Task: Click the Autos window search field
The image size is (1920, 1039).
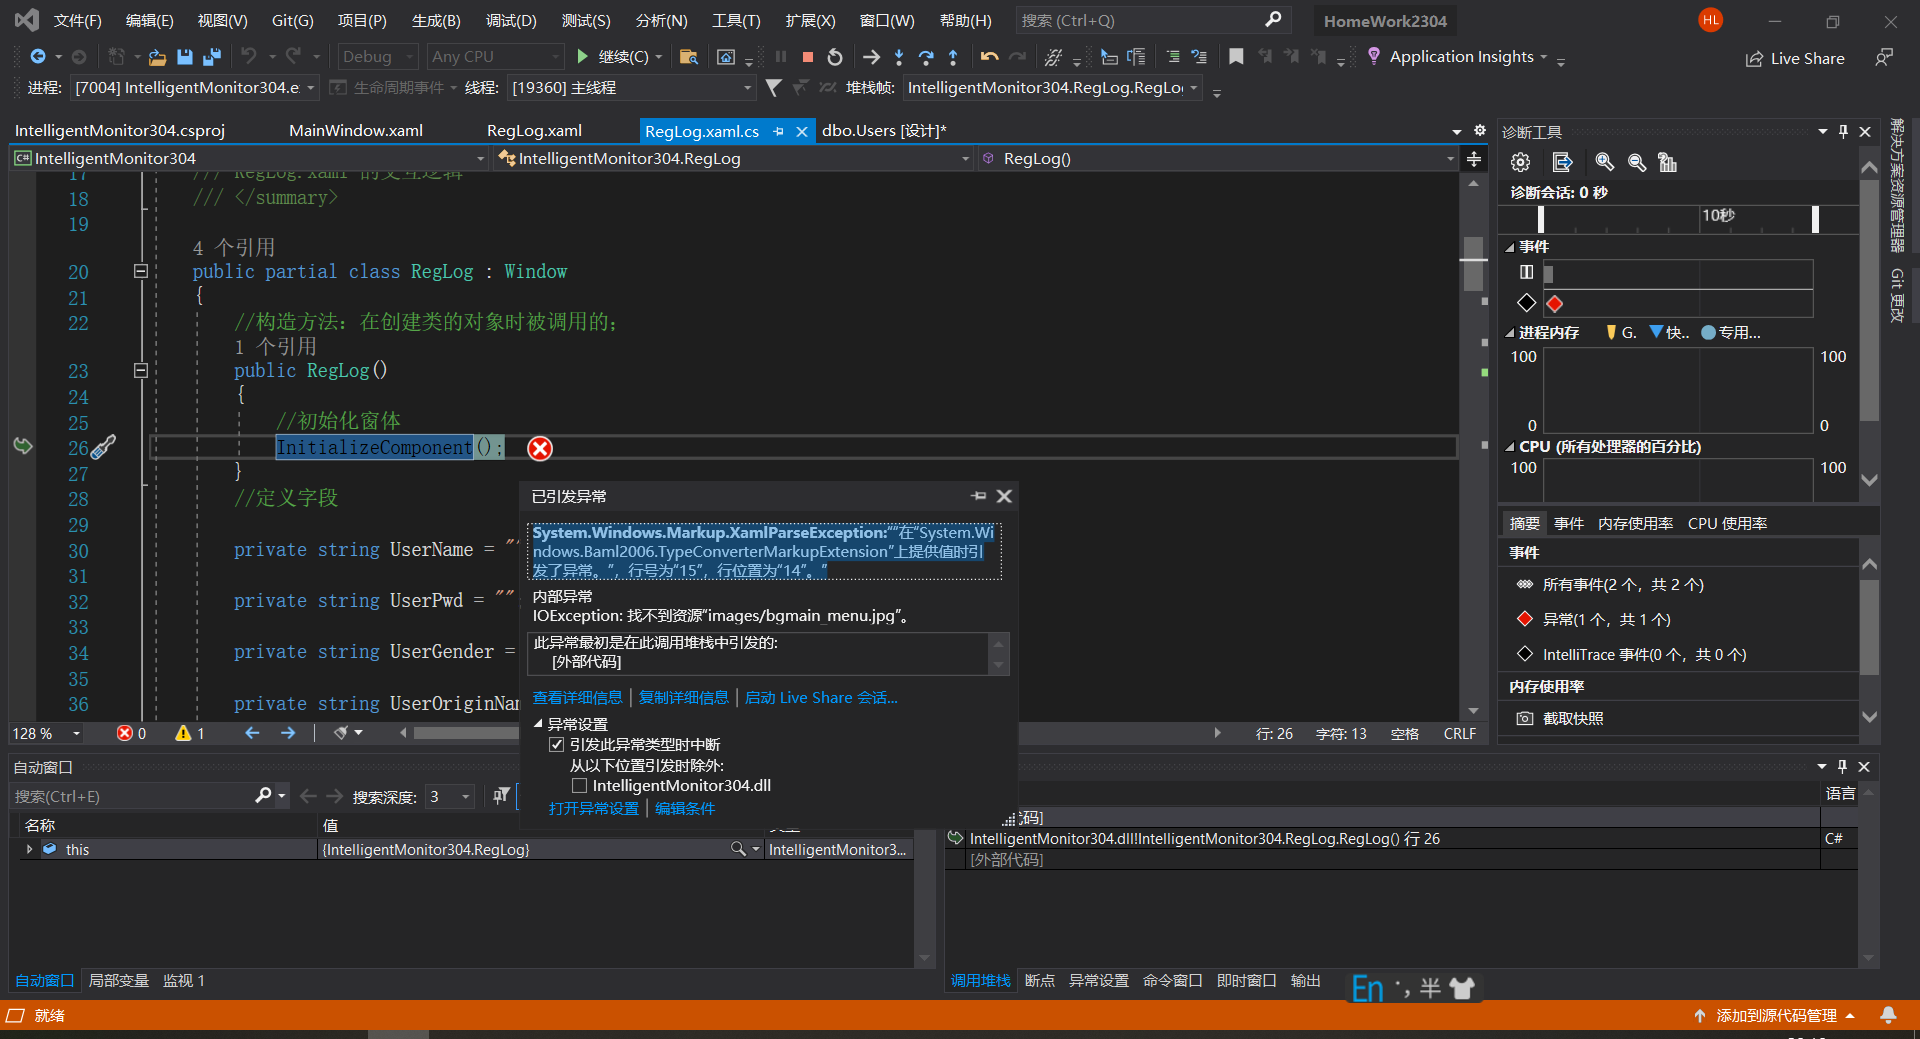Action: [x=132, y=797]
